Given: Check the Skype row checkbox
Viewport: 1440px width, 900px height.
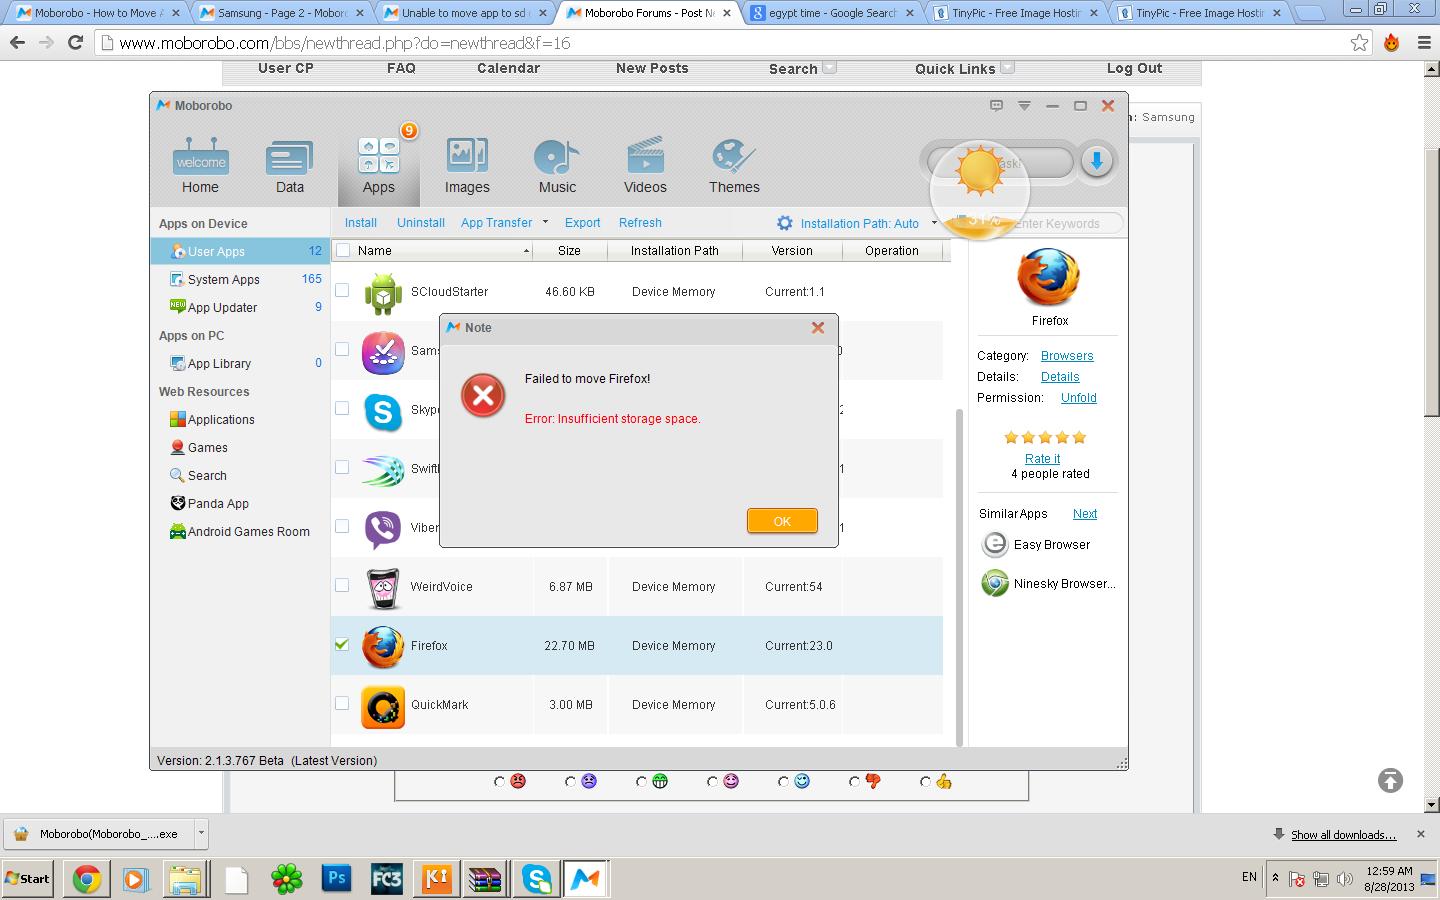Looking at the screenshot, I should pyautogui.click(x=342, y=408).
